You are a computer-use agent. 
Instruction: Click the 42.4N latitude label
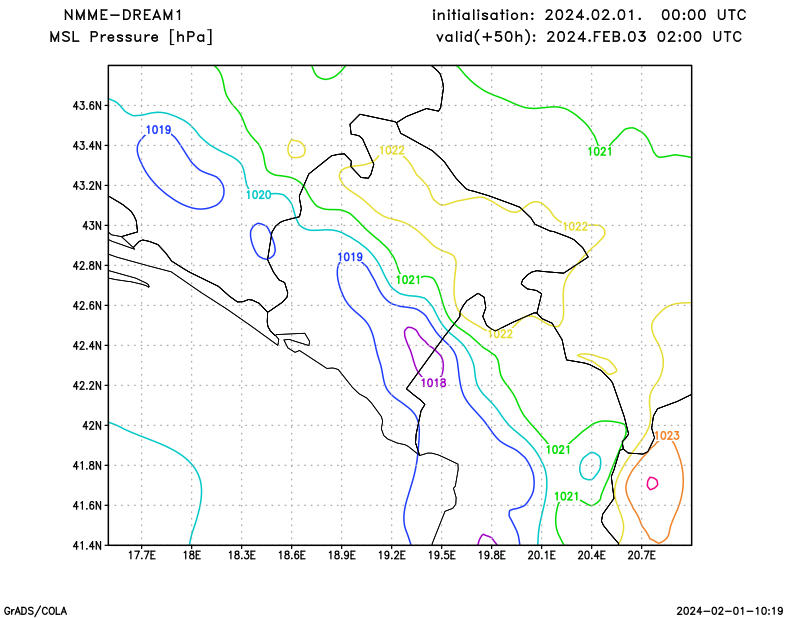(x=87, y=346)
